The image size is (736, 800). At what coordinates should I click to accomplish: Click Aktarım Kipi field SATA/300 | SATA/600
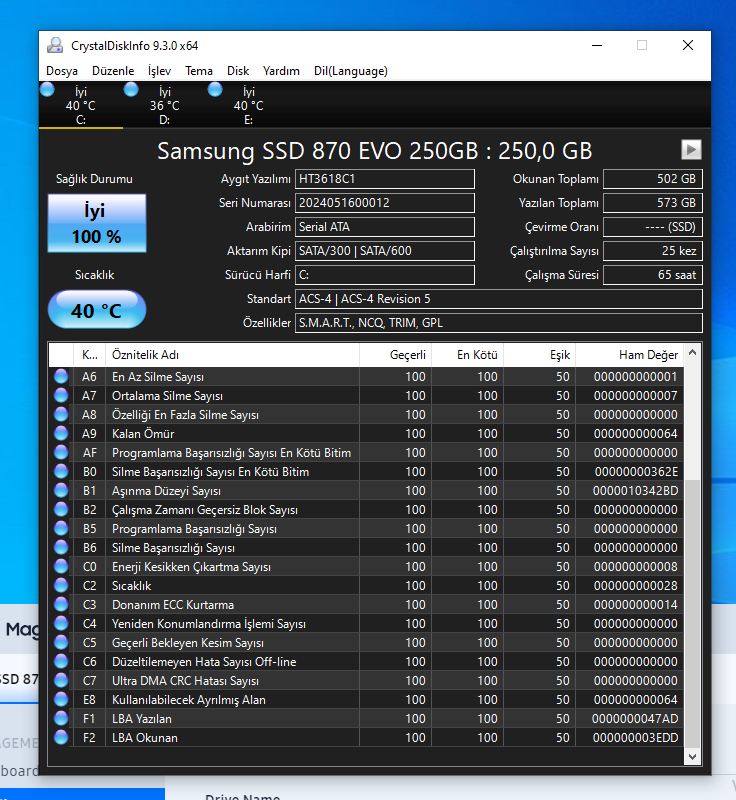pyautogui.click(x=385, y=251)
